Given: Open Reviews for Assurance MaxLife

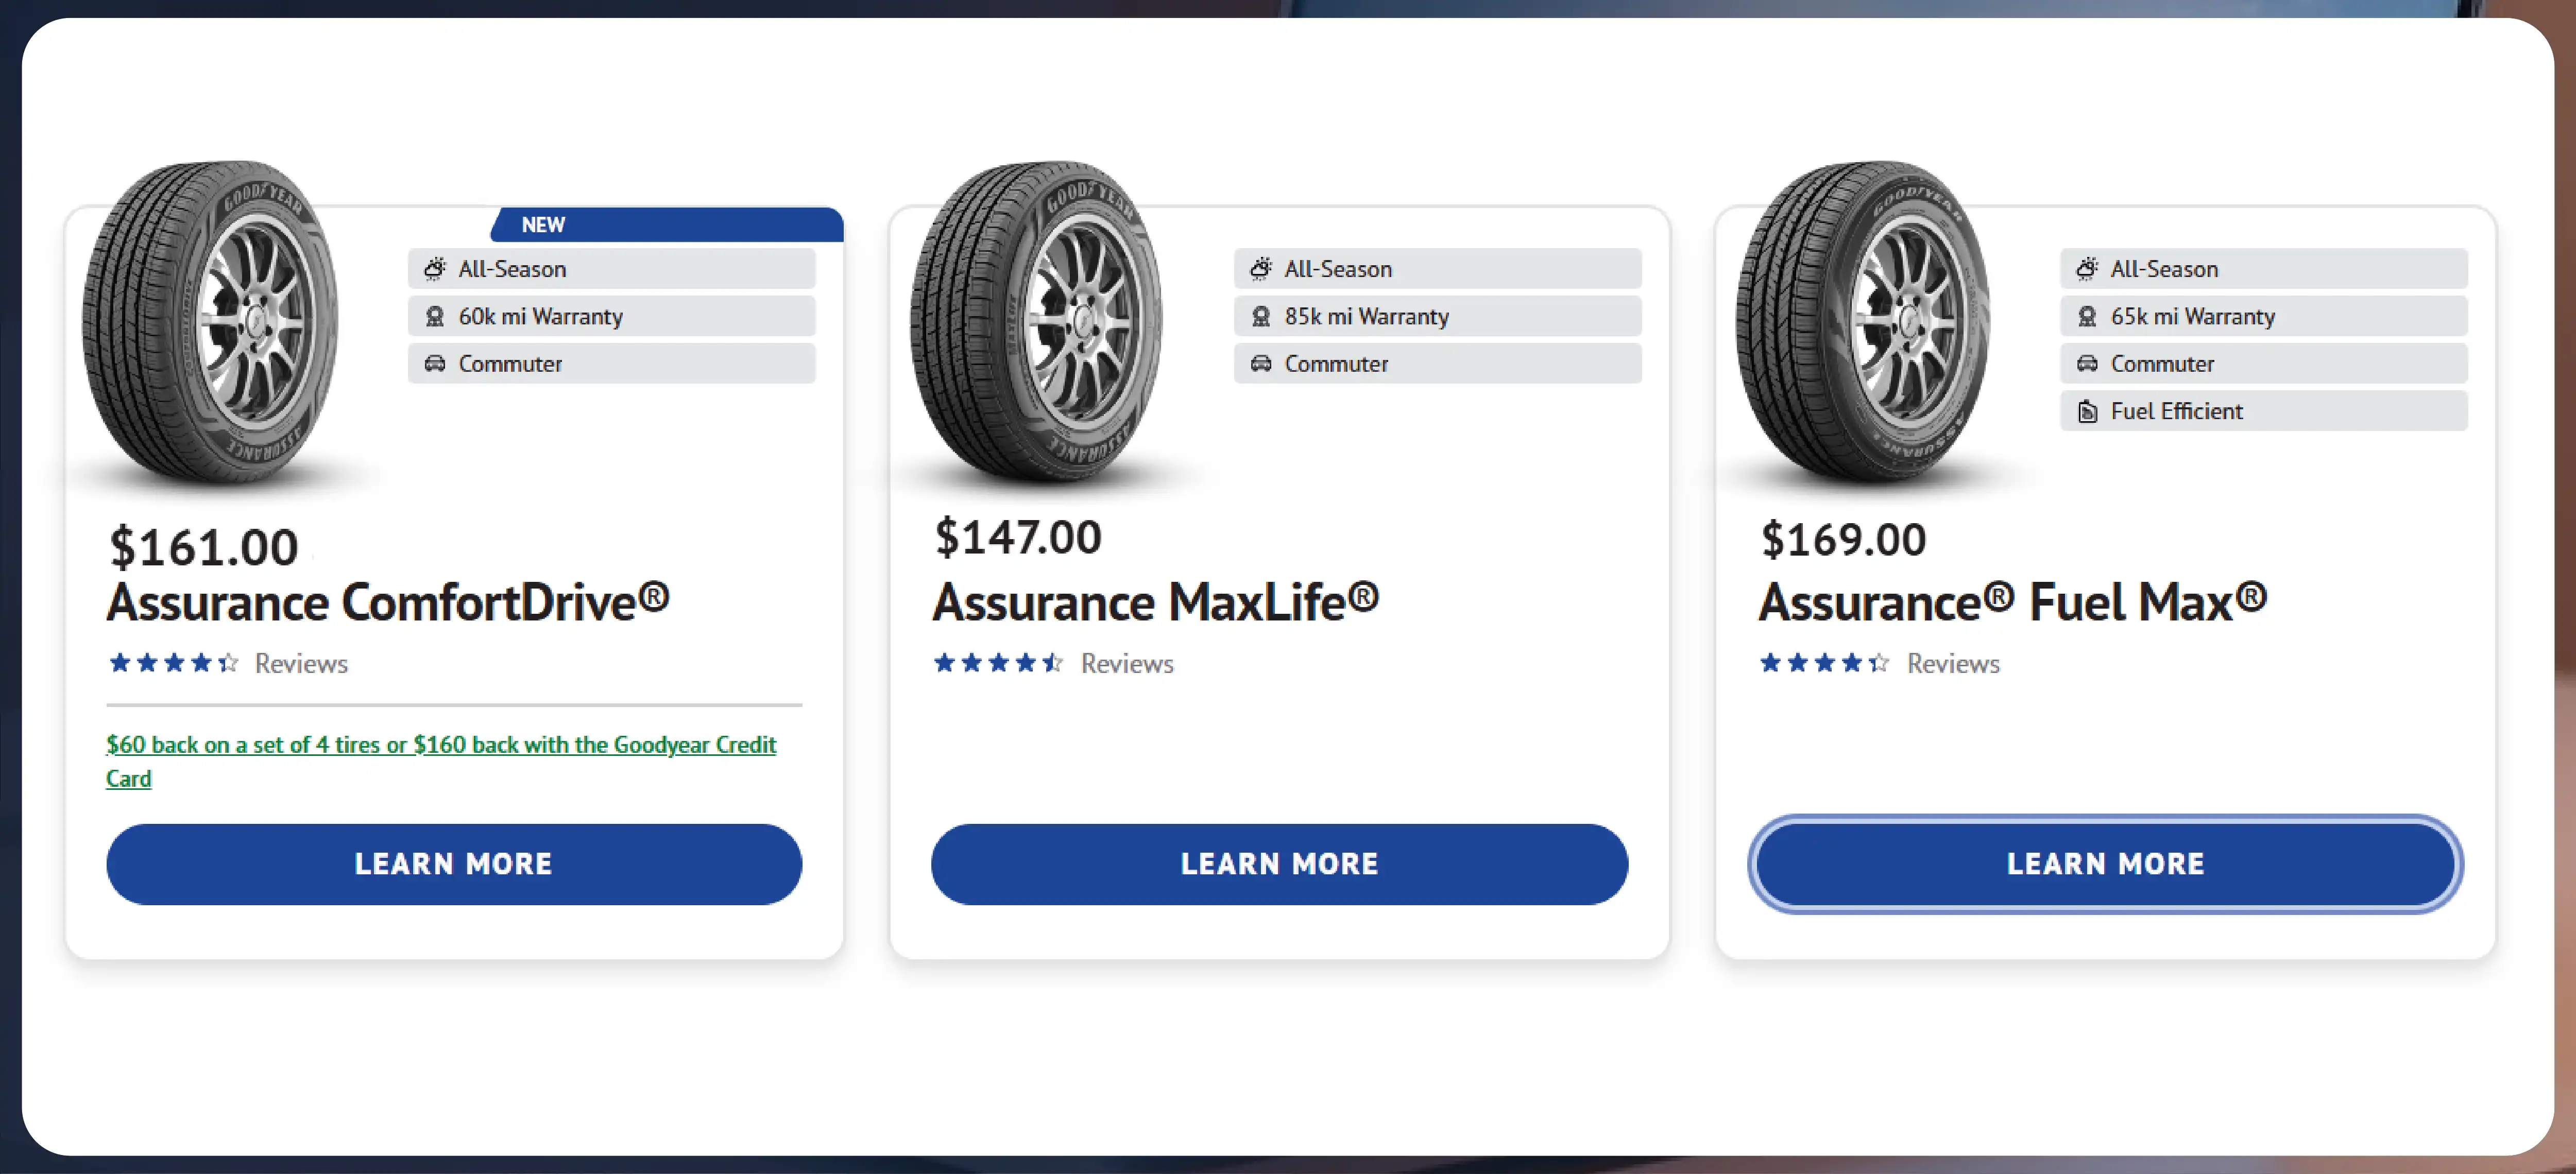Looking at the screenshot, I should point(1127,664).
